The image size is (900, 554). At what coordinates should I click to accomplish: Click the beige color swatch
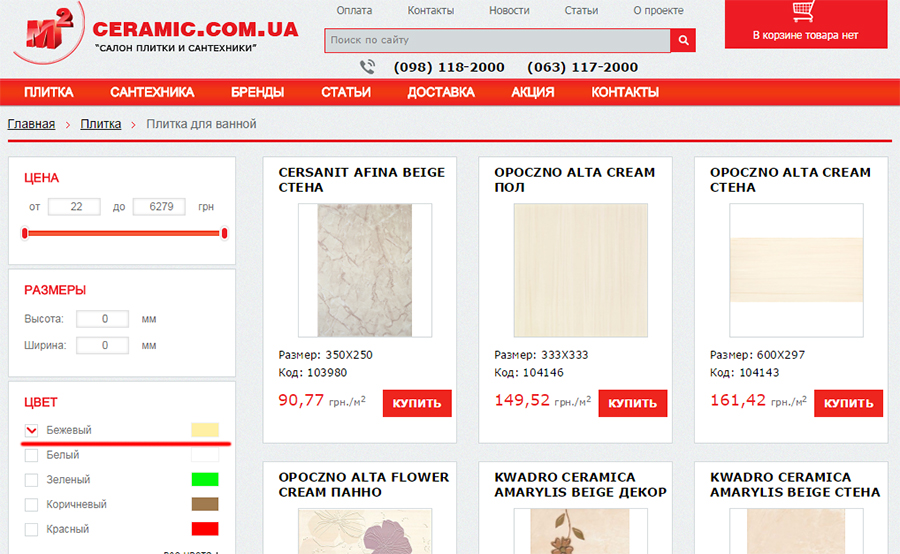[x=205, y=430]
